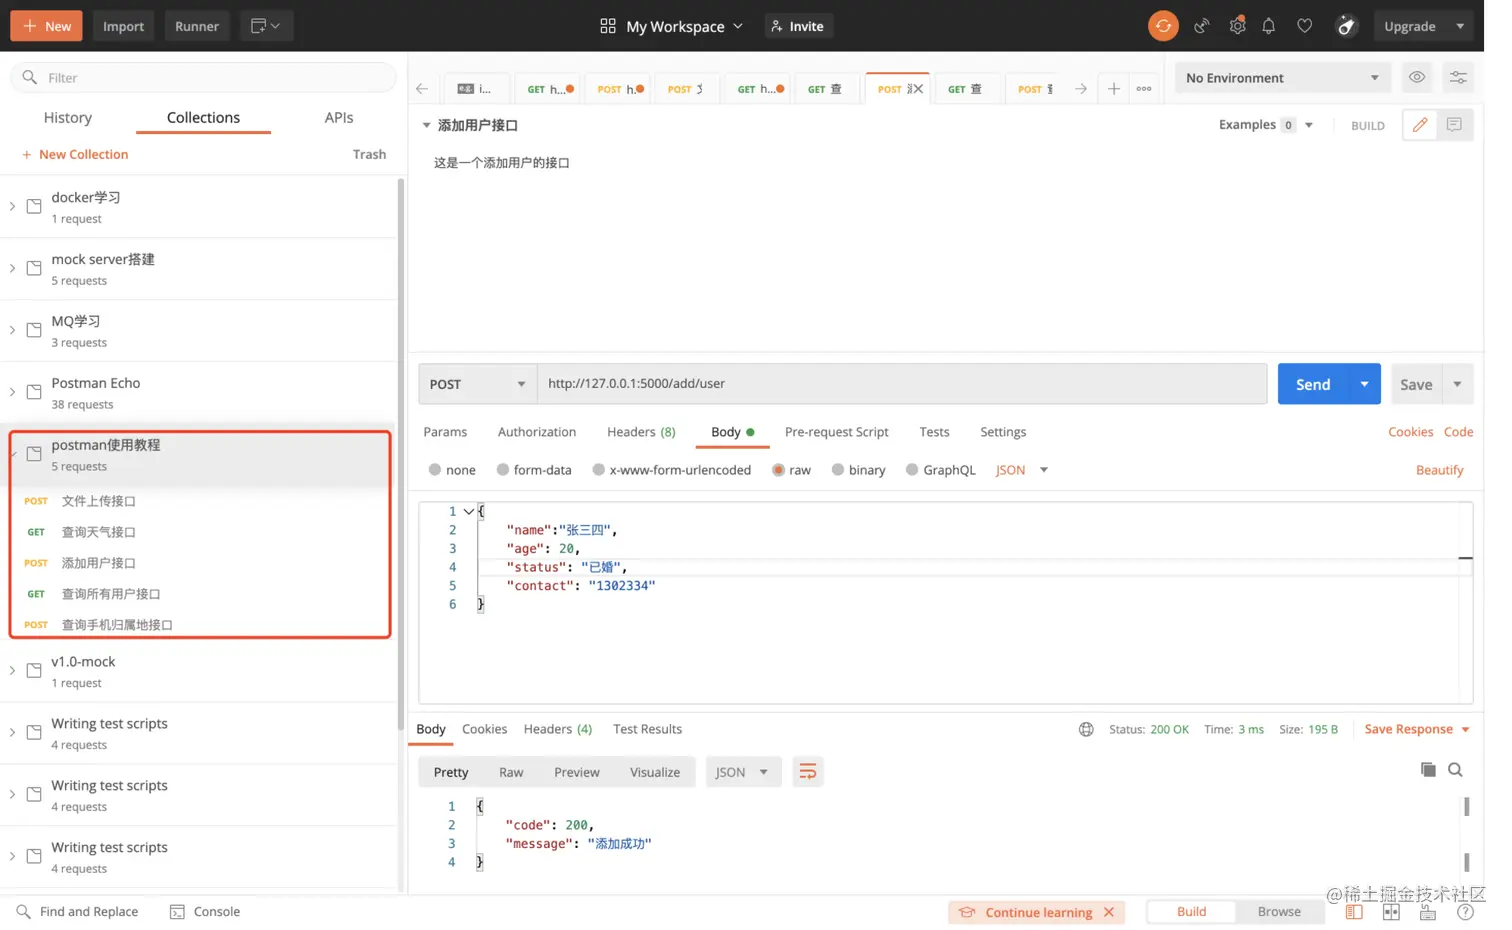Click the New Collection link
The image size is (1512, 930).
tap(76, 157)
